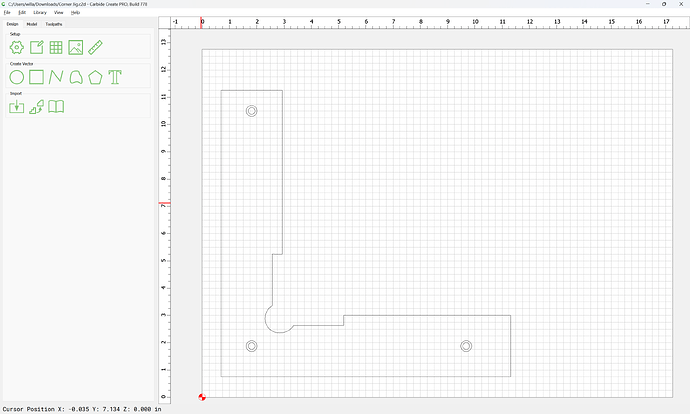The width and height of the screenshot is (690, 414).
Task: Open the Library menu
Action: (x=40, y=13)
